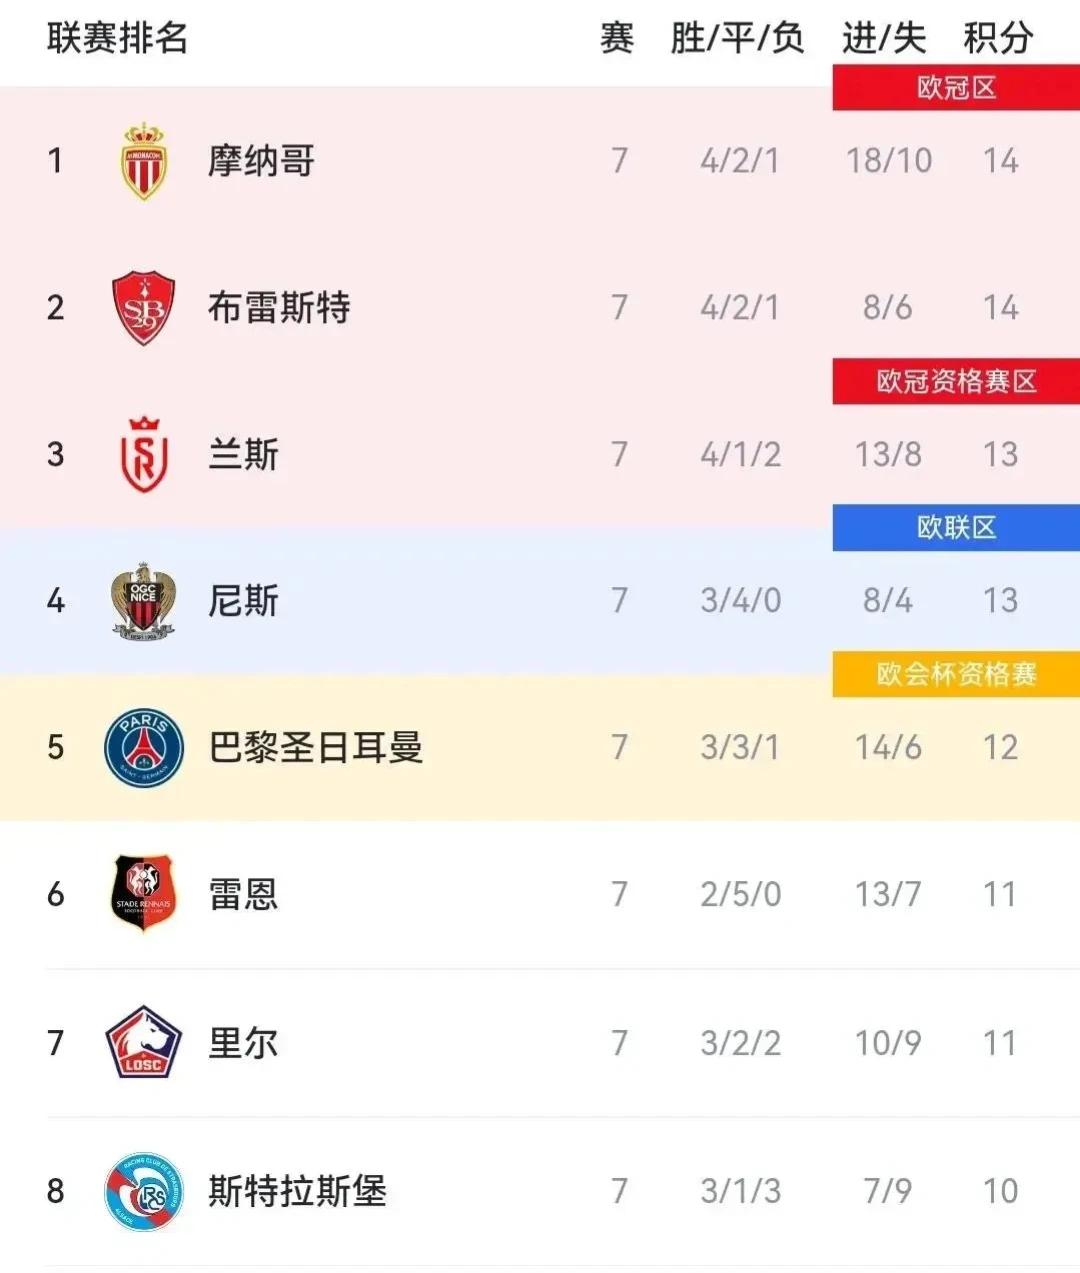Viewport: 1080px width, 1273px height.
Task: Tap the Stade de Reims crest
Action: pyautogui.click(x=144, y=455)
